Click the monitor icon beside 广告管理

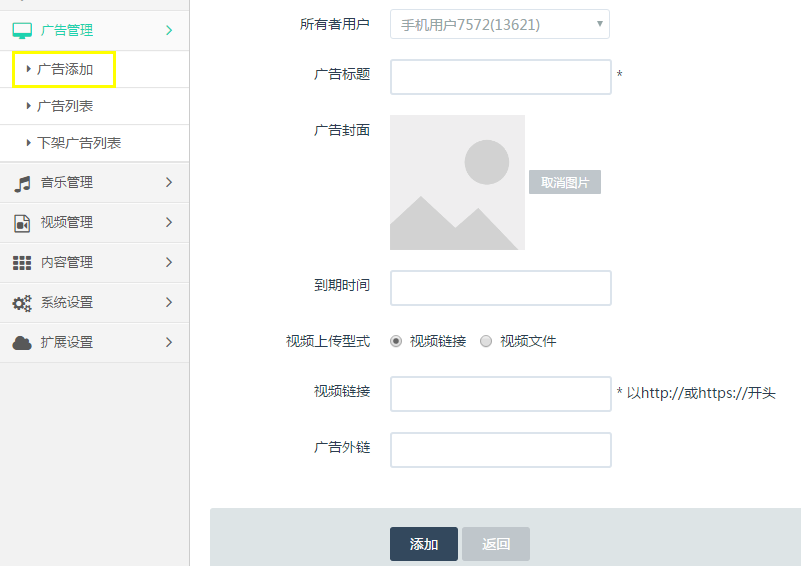(22, 31)
